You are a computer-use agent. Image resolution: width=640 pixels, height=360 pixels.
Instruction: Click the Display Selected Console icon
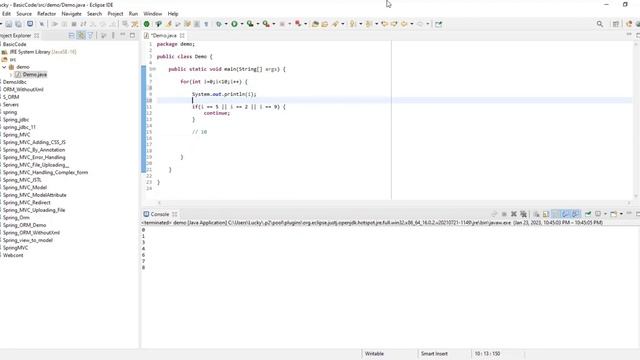pos(598,214)
